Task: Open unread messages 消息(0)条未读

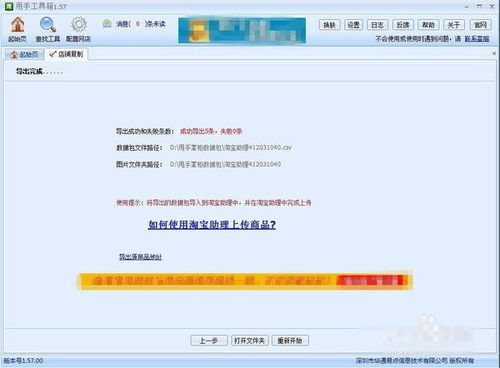Action: pos(140,24)
